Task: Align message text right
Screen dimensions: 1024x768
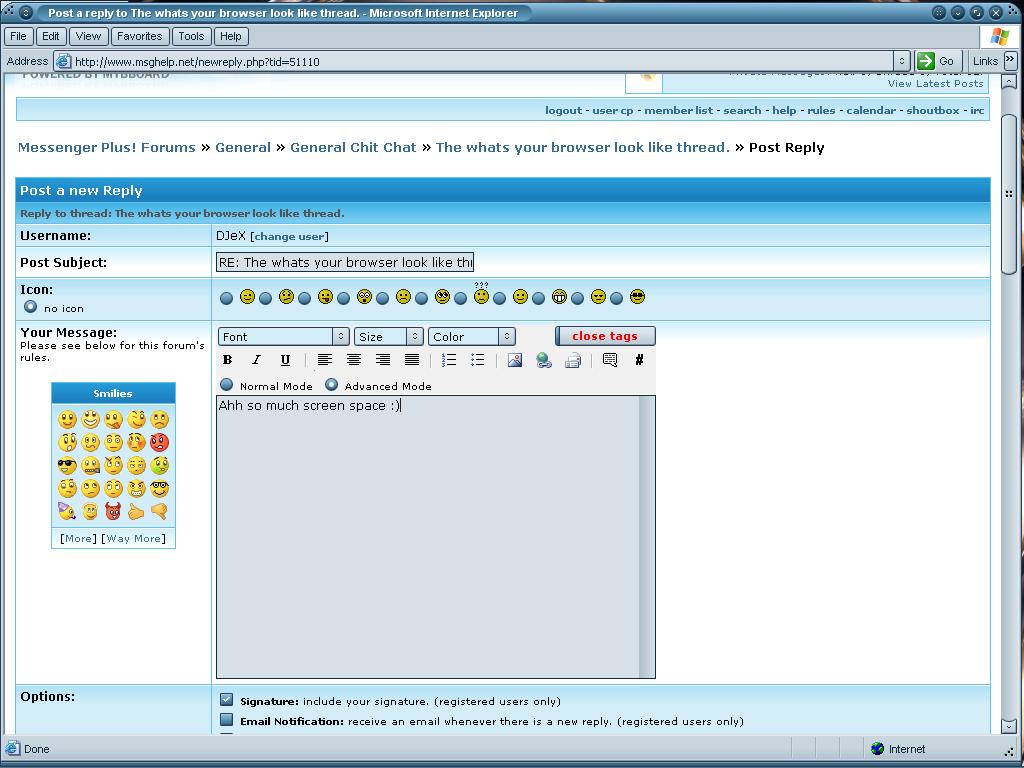Action: (x=383, y=360)
